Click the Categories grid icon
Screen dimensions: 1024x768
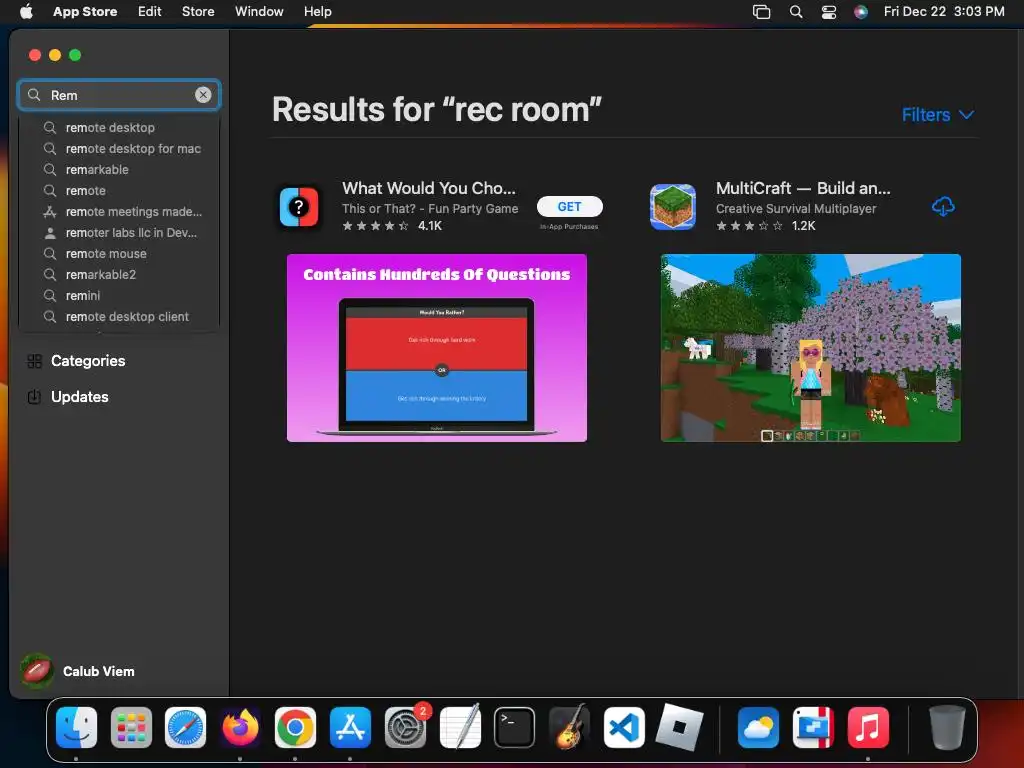(x=35, y=361)
